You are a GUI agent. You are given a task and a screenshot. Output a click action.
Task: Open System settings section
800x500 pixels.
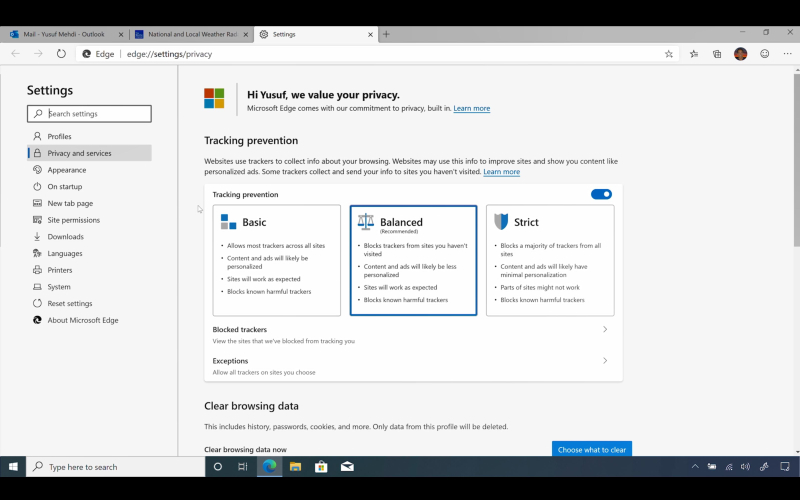(89, 287)
